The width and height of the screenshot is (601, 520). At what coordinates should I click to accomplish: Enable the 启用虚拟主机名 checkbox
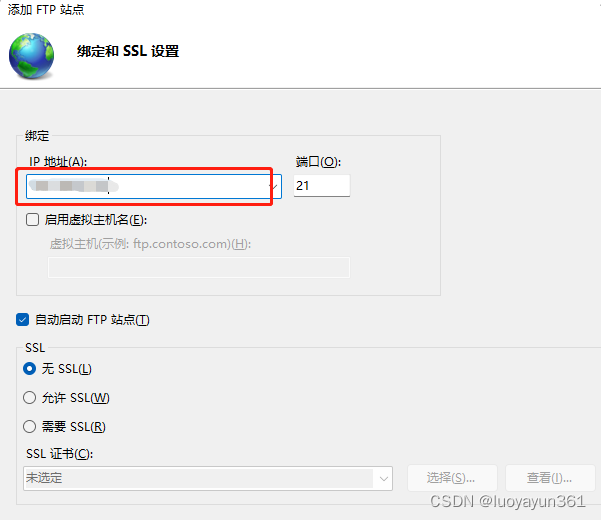tap(33, 220)
